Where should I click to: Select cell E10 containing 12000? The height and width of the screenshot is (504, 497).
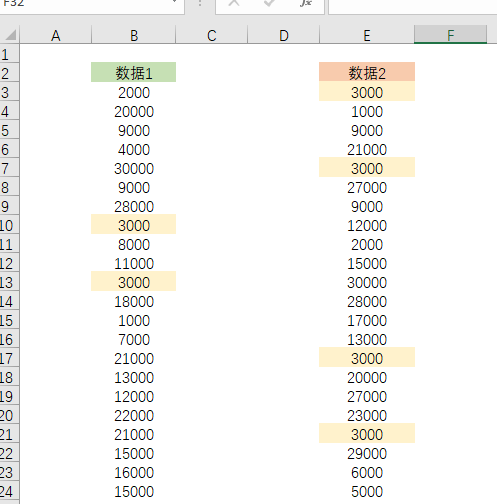coord(367,225)
